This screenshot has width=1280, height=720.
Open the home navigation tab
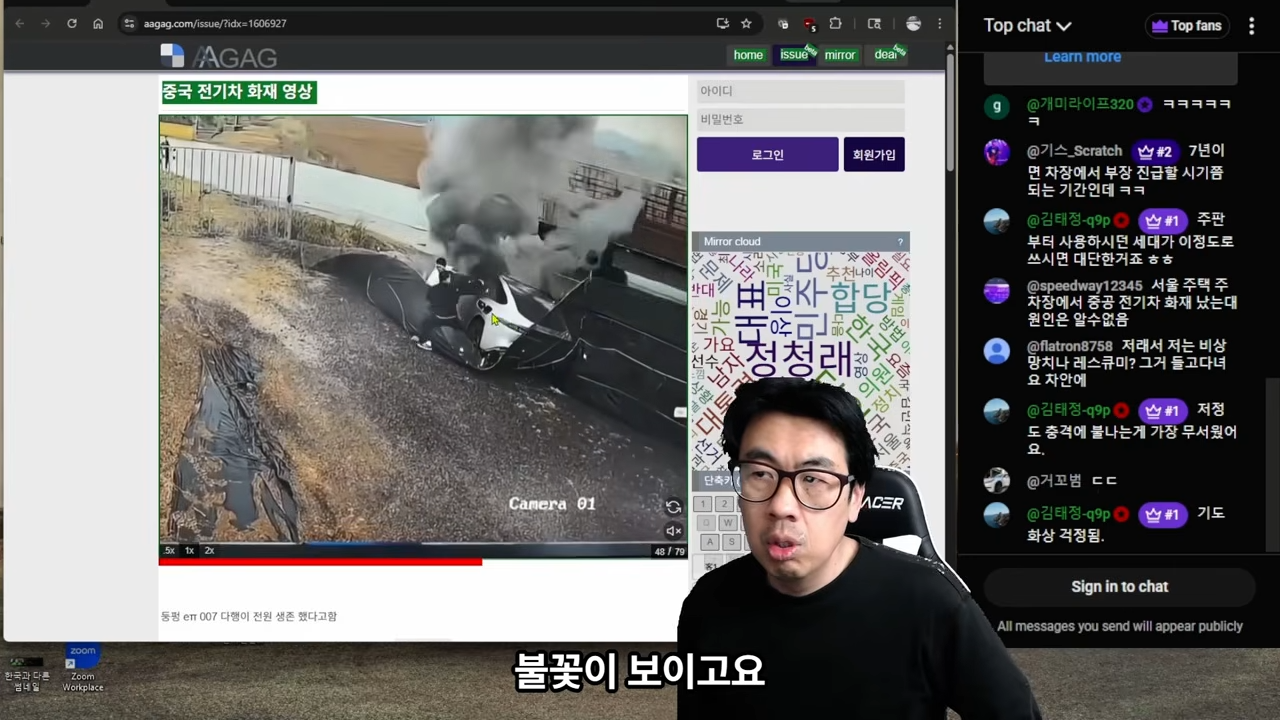[748, 55]
